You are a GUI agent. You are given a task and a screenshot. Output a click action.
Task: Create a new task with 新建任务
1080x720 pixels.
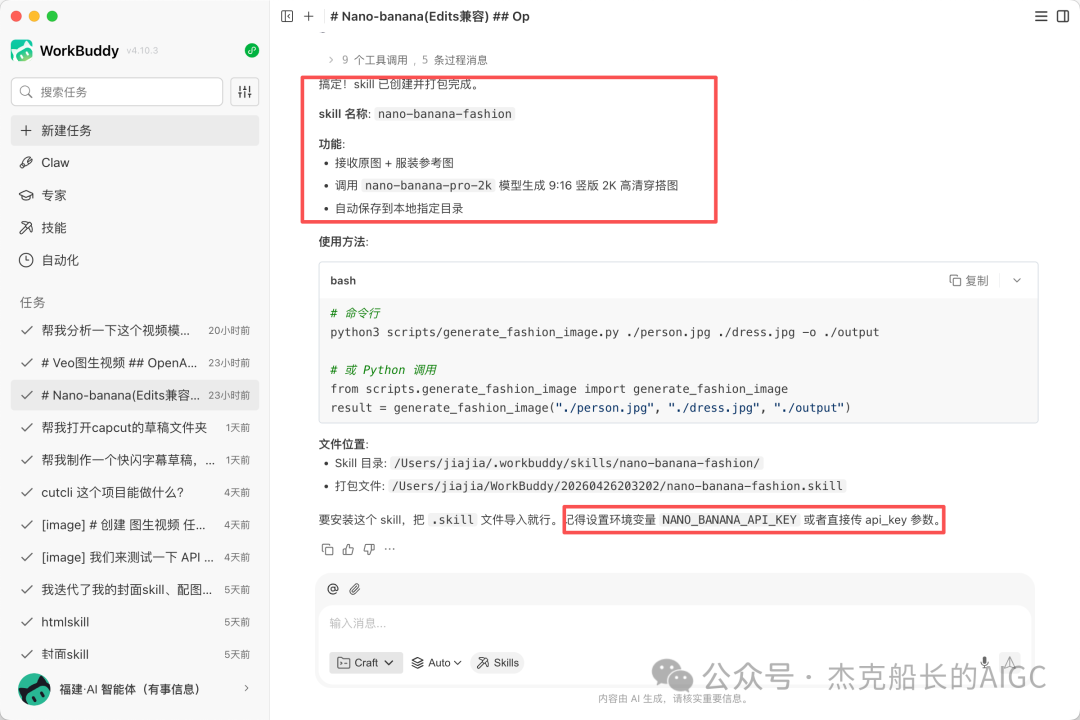[135, 130]
